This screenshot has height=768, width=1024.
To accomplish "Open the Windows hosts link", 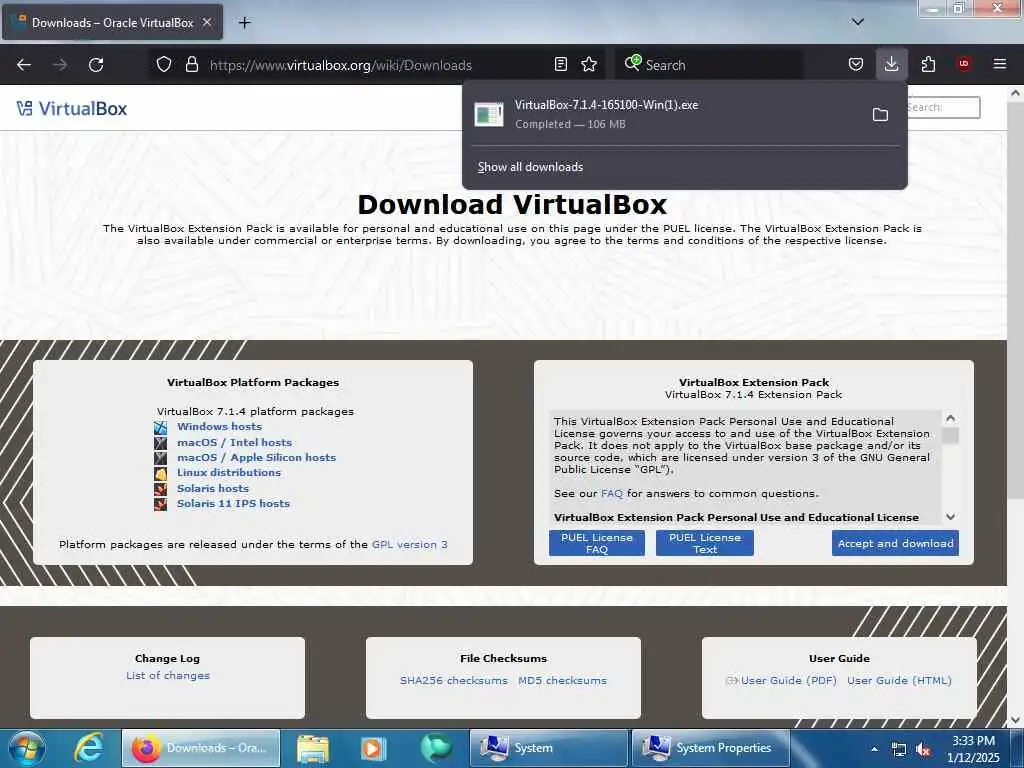I will 219,426.
